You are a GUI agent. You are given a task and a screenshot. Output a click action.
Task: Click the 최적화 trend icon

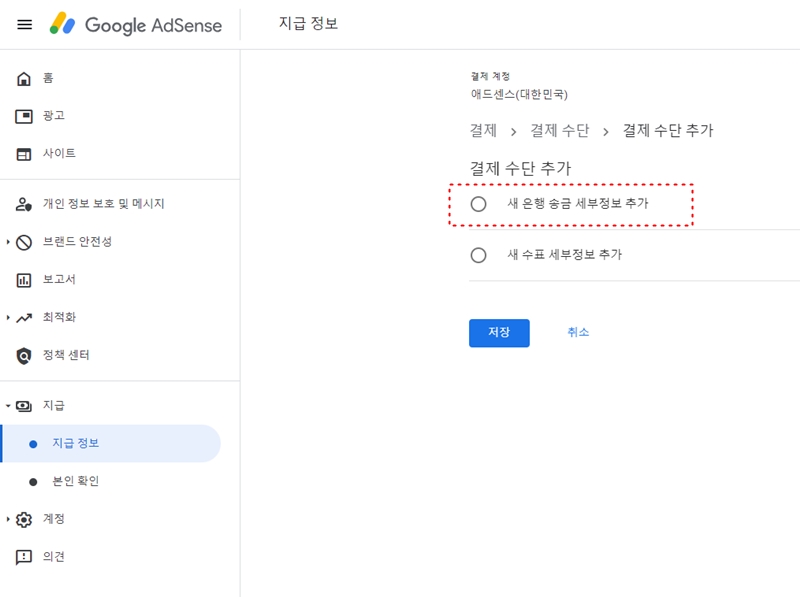click(23, 318)
